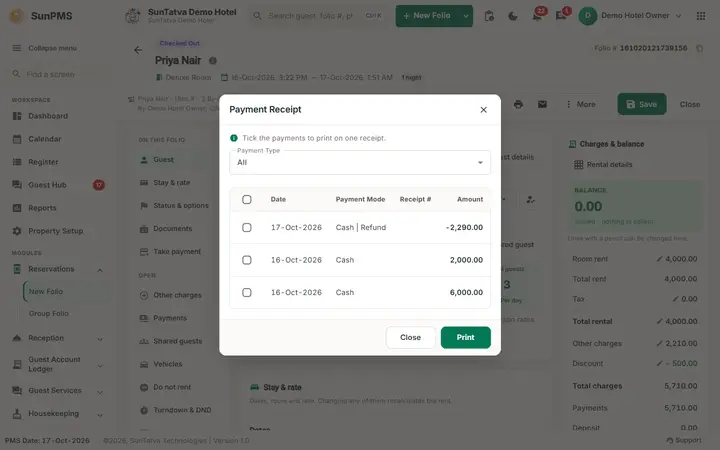
Task: Tick the Cash 2,000.00 payment checkbox
Action: (247, 260)
